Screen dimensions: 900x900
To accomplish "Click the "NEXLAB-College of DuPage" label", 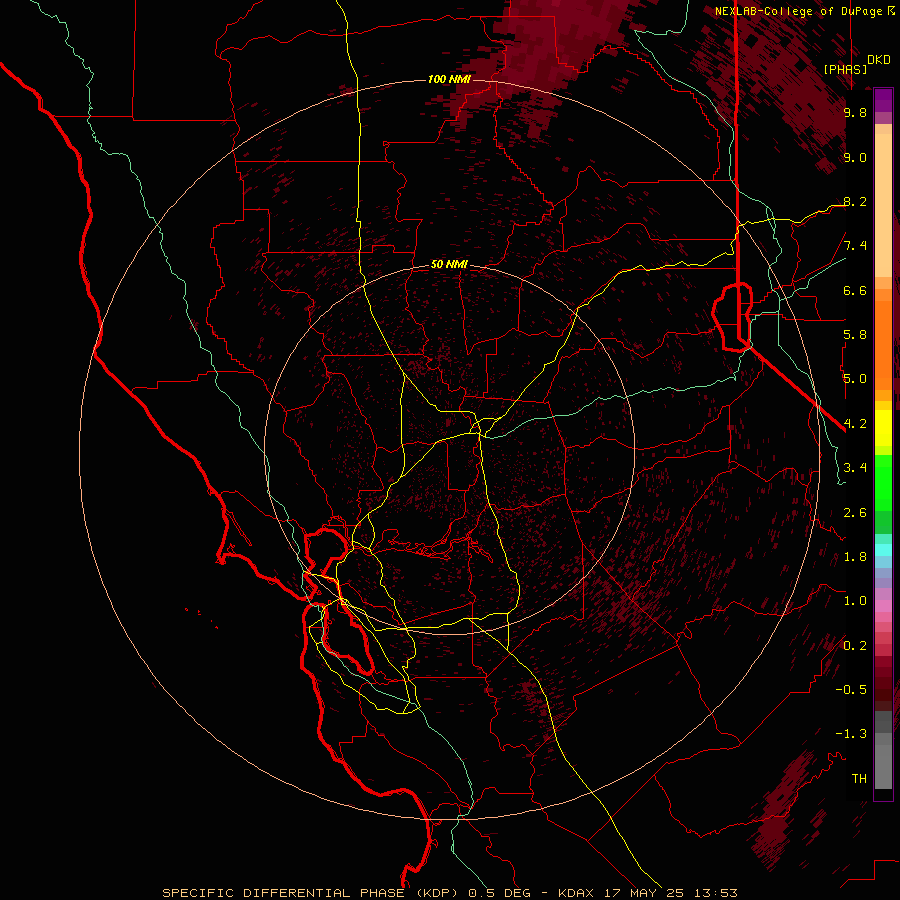I will tap(798, 11).
